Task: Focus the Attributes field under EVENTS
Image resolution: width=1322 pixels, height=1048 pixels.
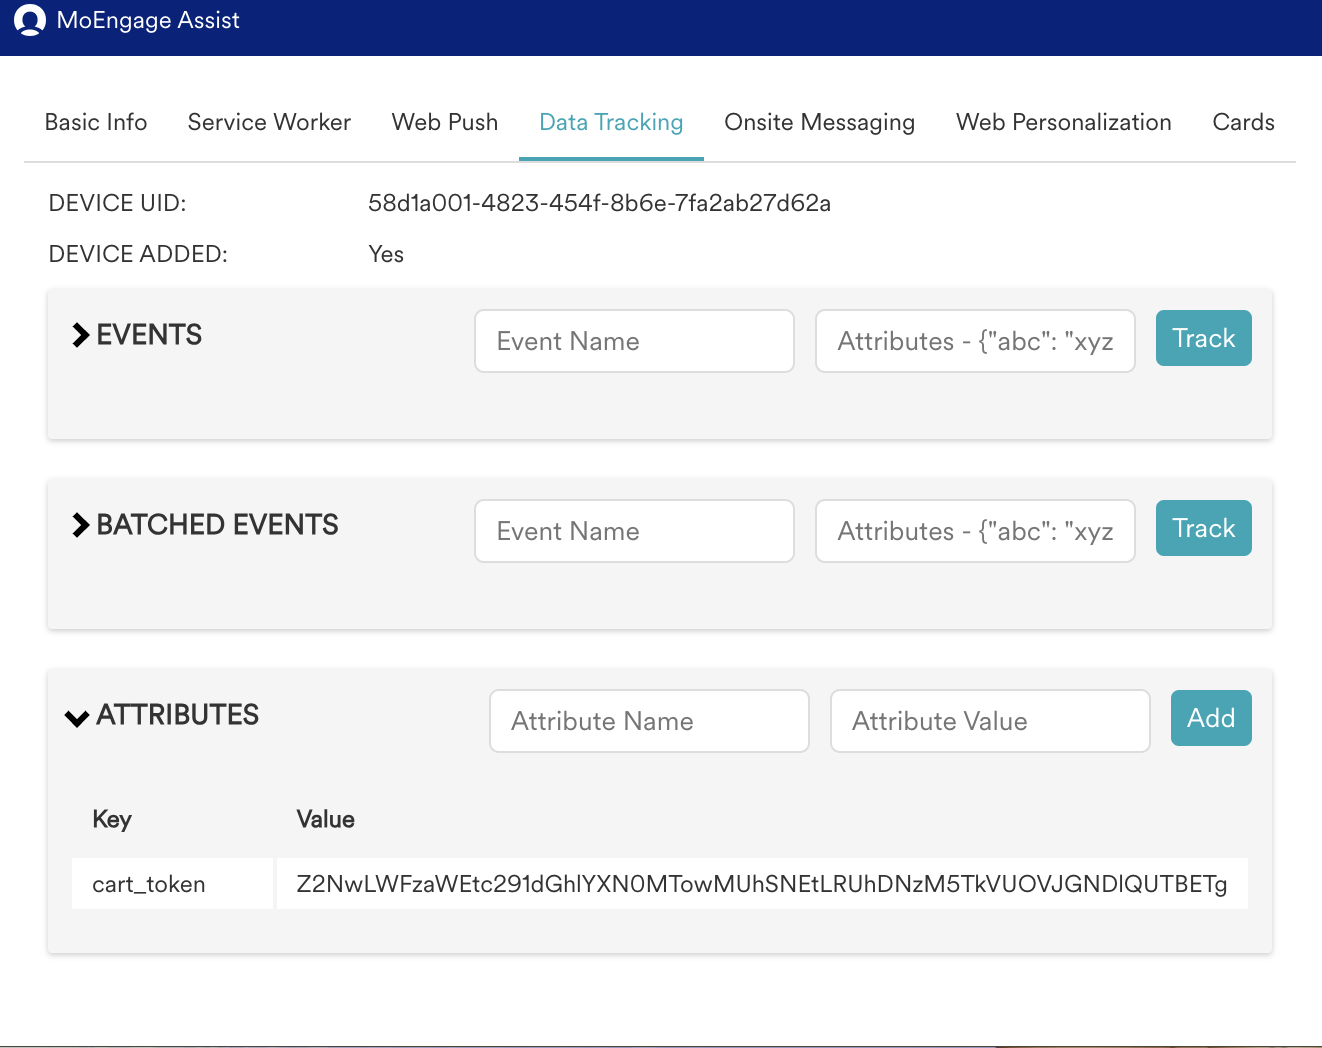Action: coord(975,341)
